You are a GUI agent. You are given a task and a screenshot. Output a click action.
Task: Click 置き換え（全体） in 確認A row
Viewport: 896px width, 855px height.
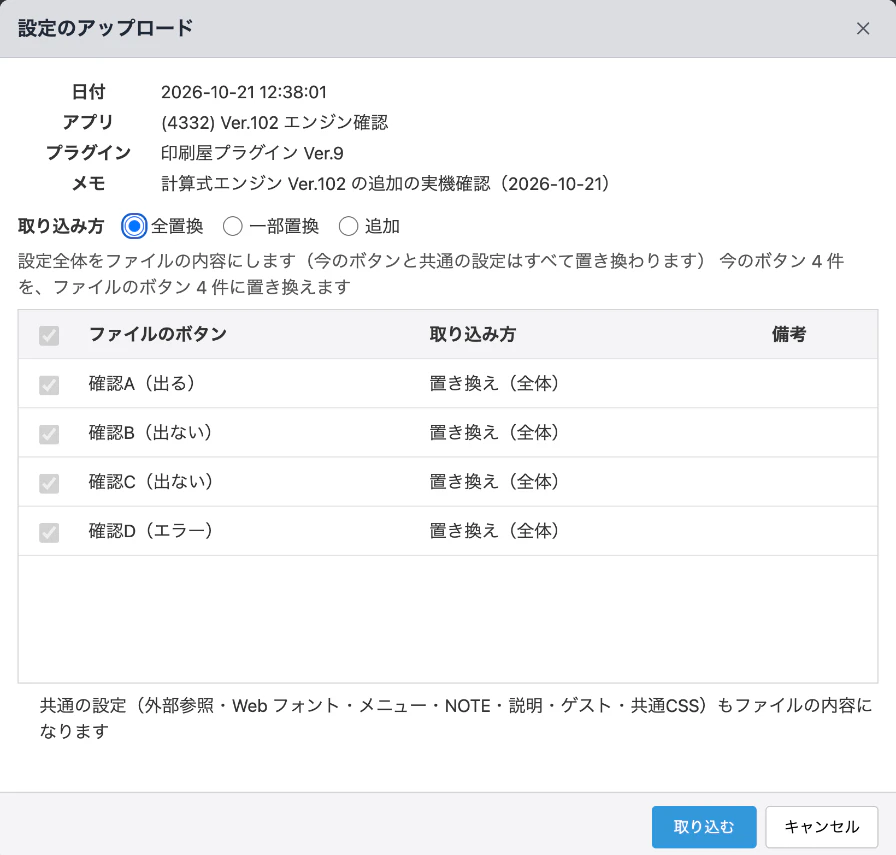[x=494, y=383]
